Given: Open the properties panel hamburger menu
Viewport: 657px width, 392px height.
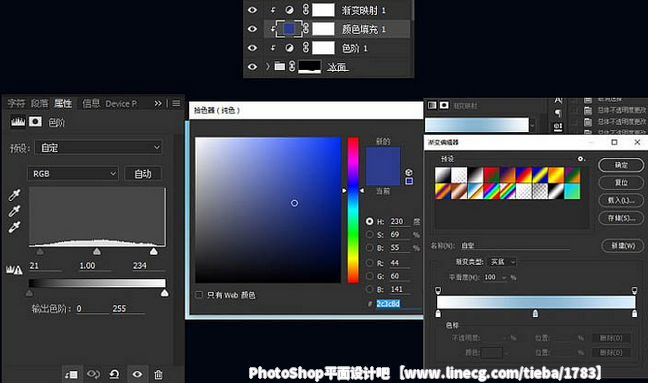Looking at the screenshot, I should [176, 103].
